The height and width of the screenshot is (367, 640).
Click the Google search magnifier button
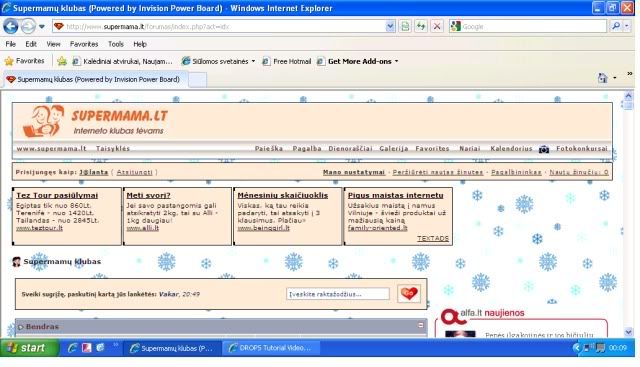615,27
